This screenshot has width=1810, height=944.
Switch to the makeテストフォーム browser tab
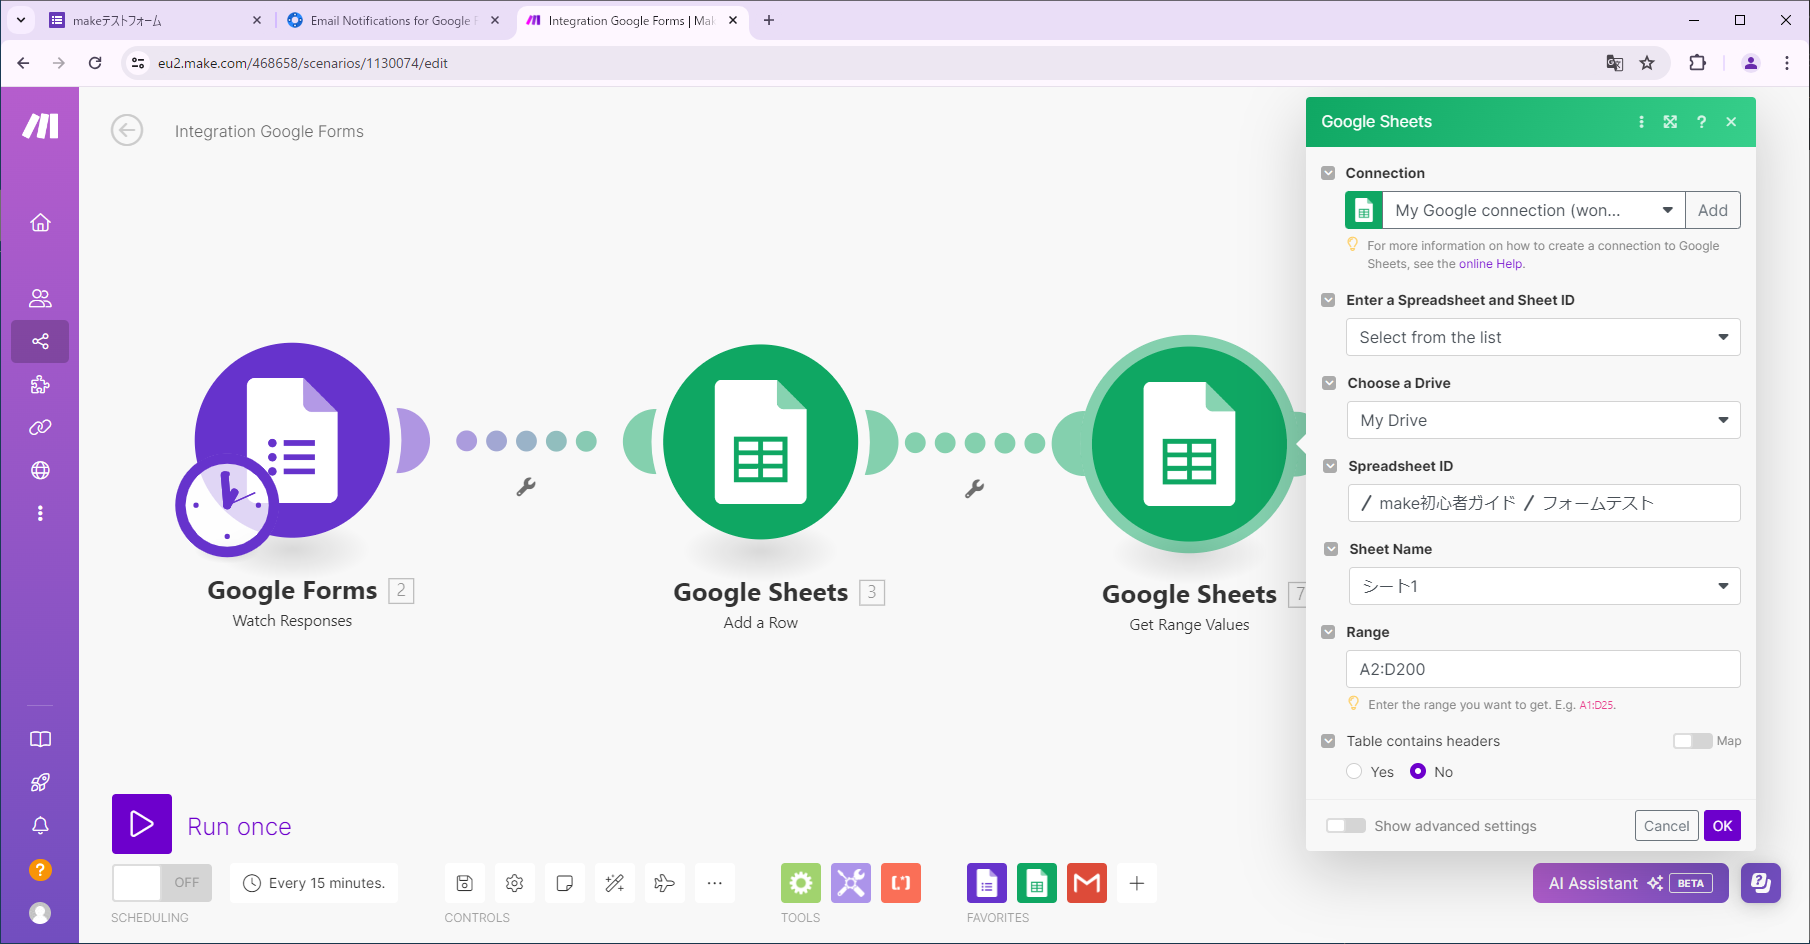155,20
